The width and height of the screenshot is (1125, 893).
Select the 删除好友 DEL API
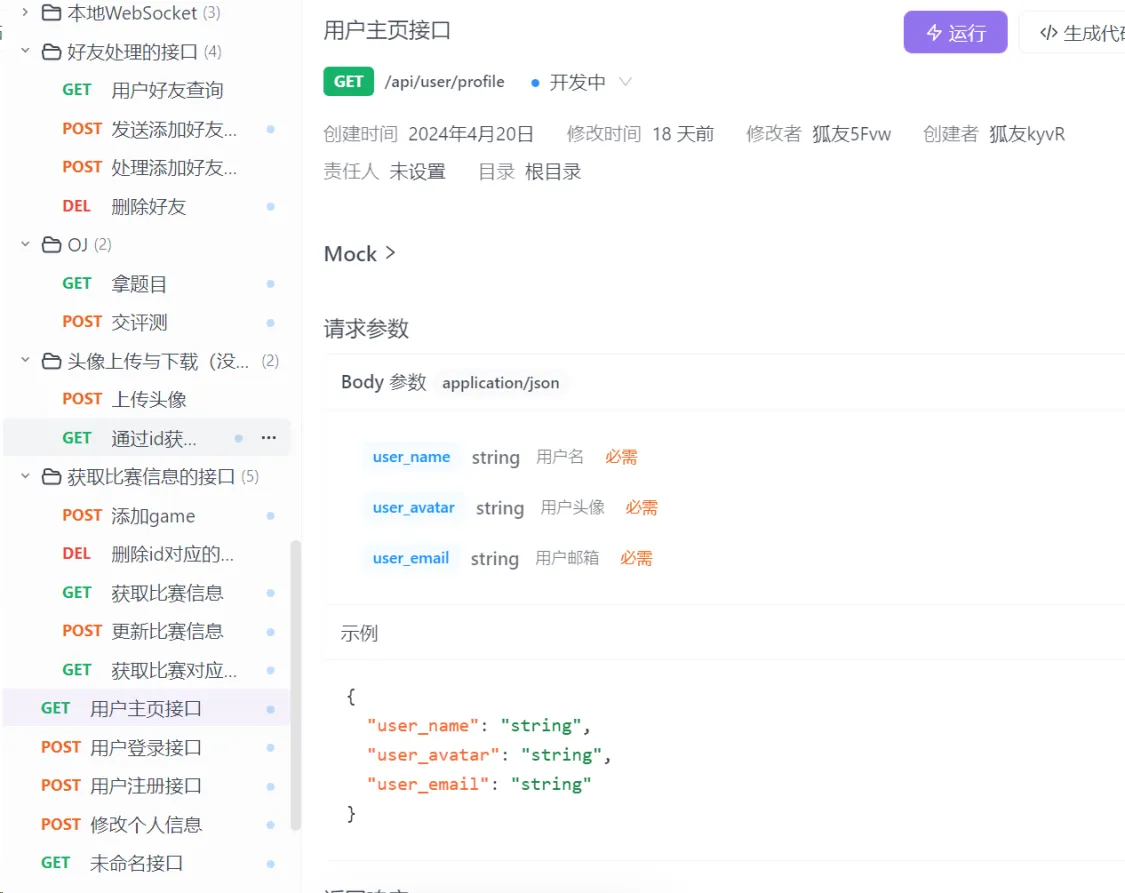147,207
